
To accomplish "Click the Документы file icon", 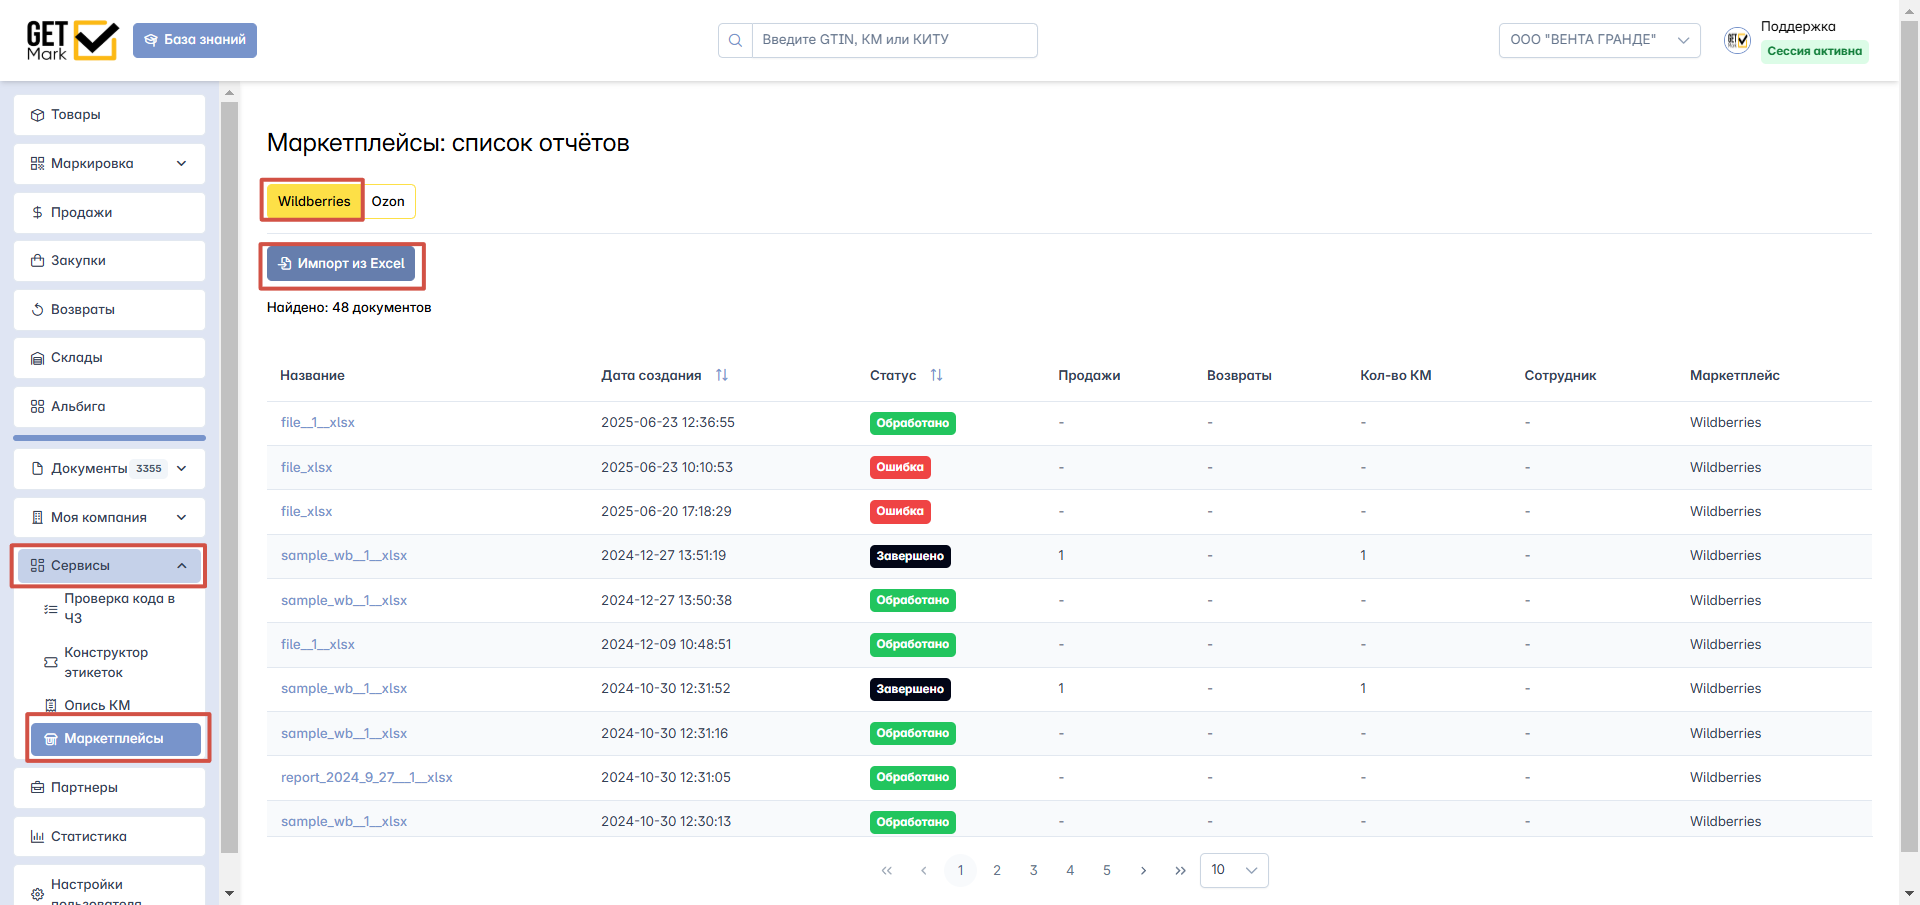I will (38, 469).
